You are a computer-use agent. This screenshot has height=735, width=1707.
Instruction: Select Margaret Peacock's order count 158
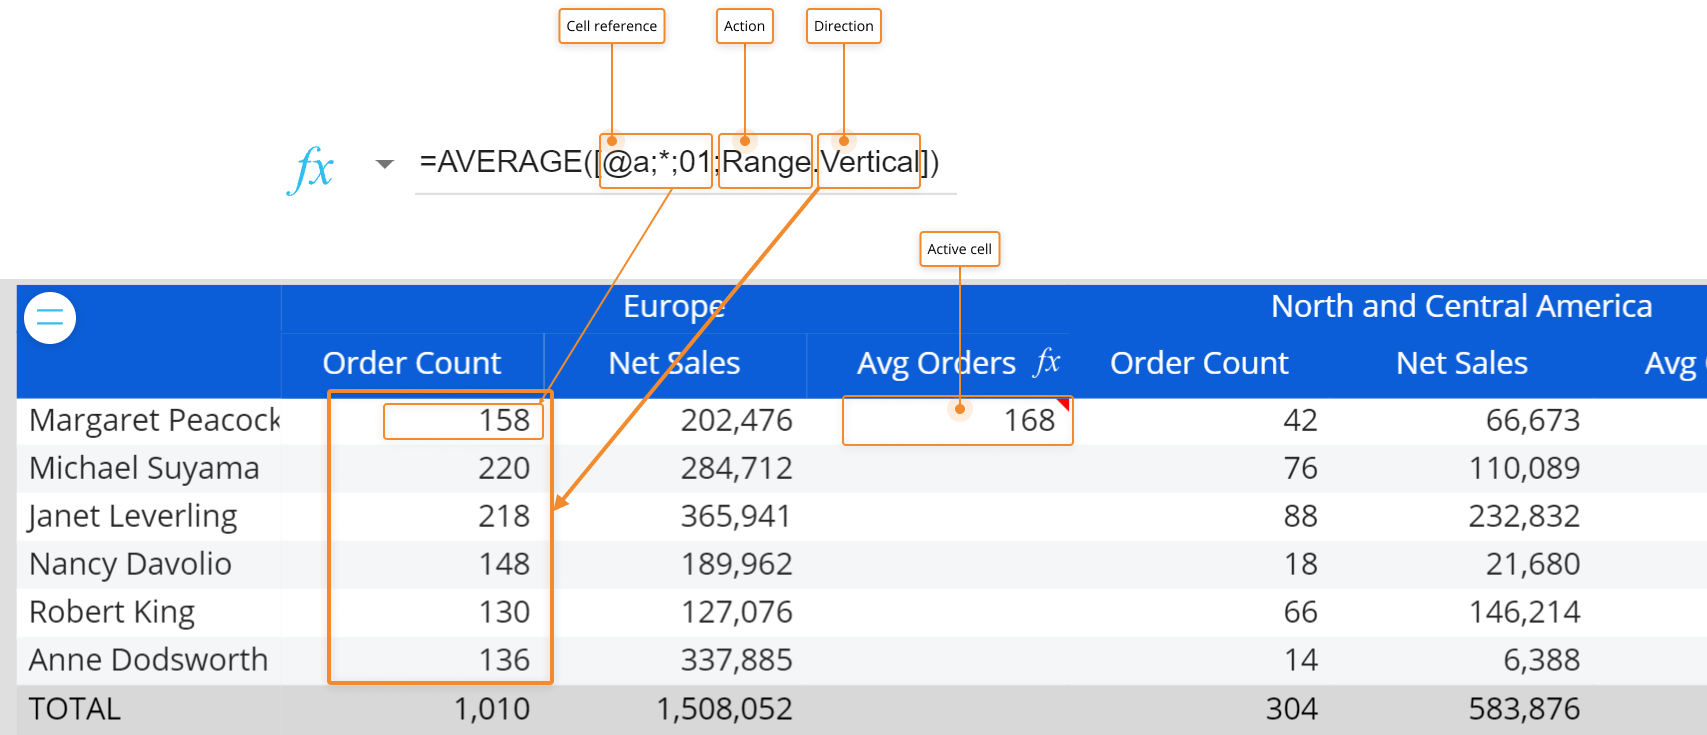point(463,421)
